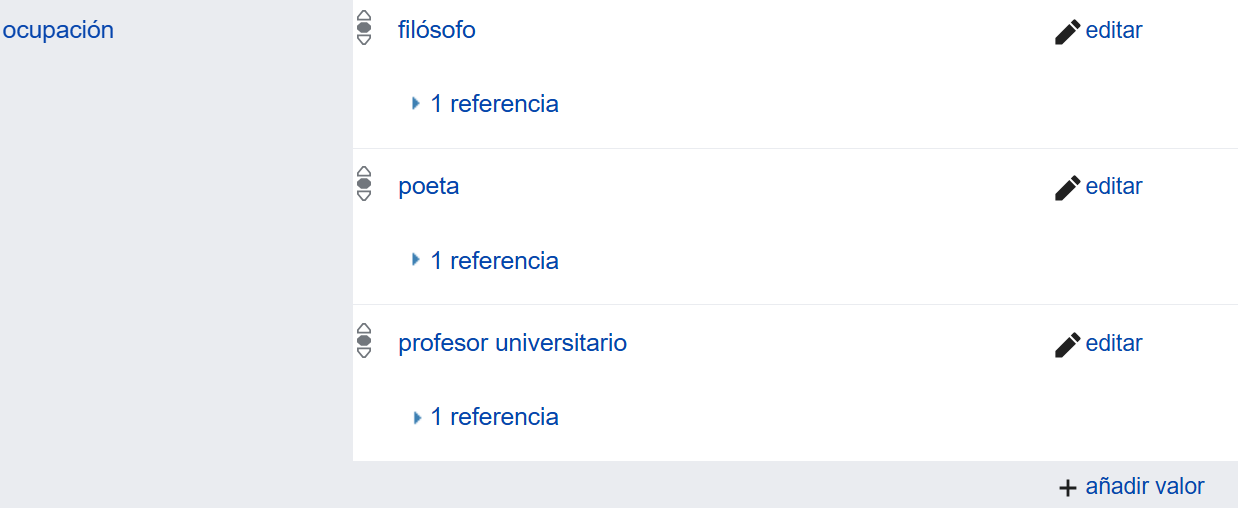The height and width of the screenshot is (508, 1238).
Task: Click the pencil icon beside filósofo
Action: 1067,32
